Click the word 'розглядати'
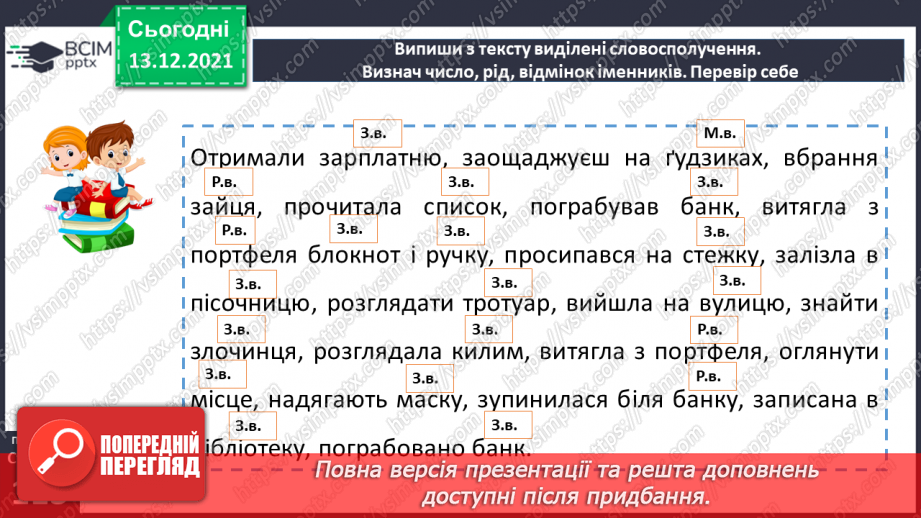This screenshot has width=921, height=518. click(390, 304)
